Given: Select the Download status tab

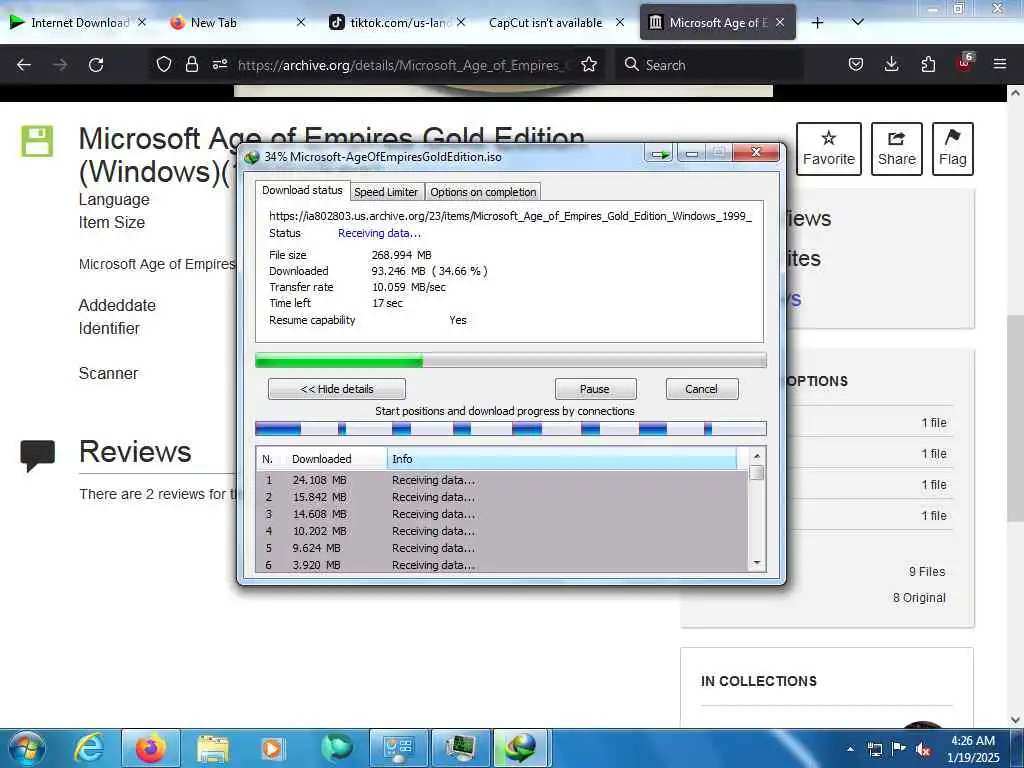Looking at the screenshot, I should (x=302, y=190).
